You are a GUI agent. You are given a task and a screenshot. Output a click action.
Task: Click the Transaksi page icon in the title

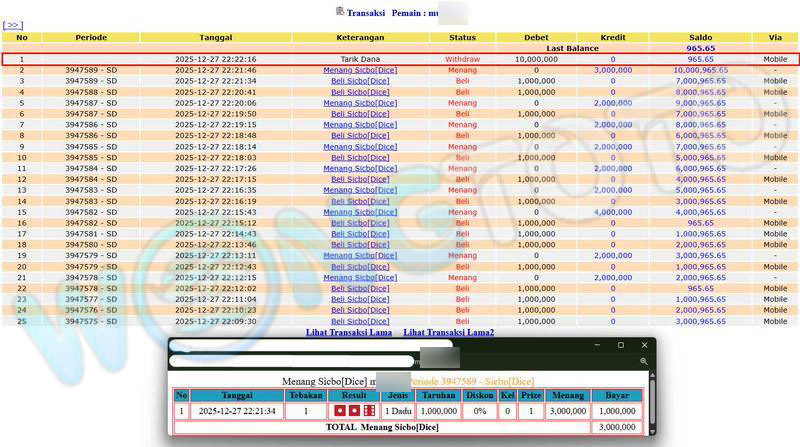pos(340,11)
